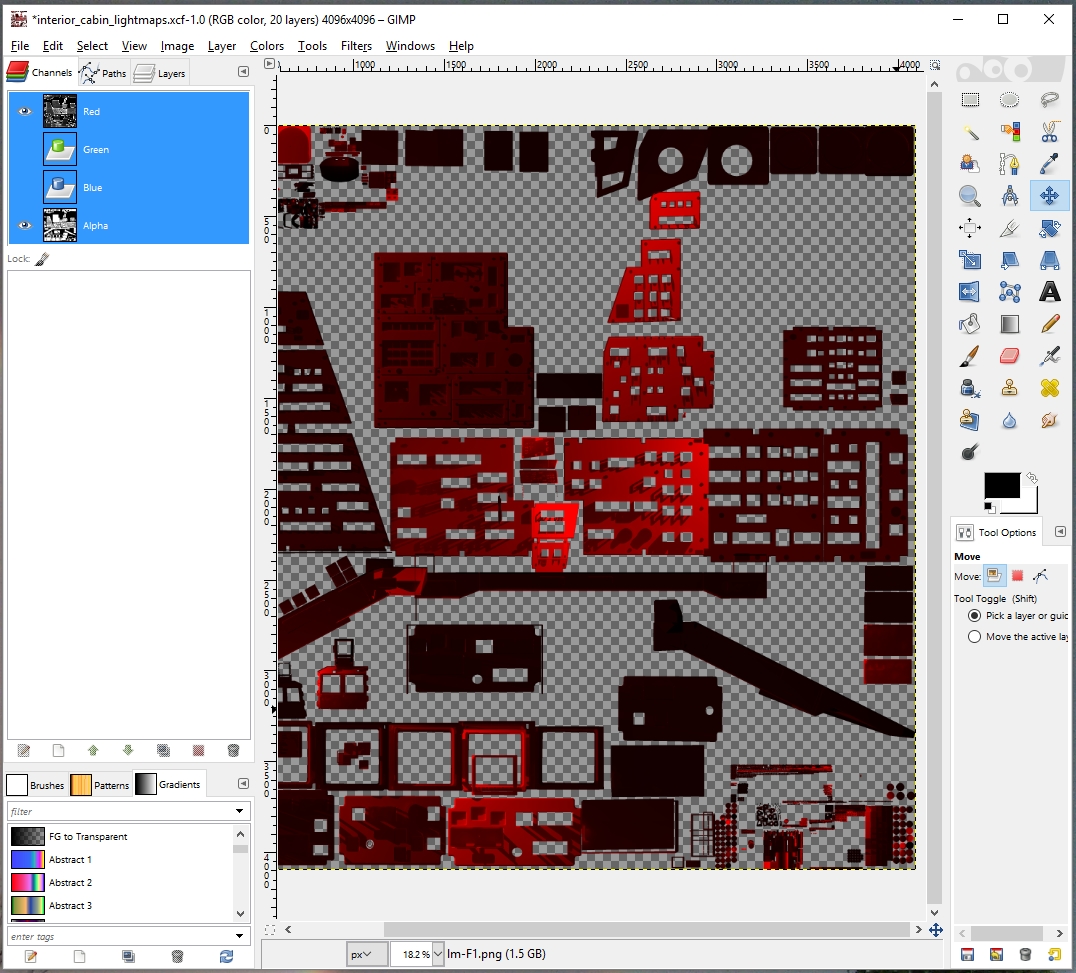The image size is (1076, 973).
Task: Select 'Move the active layer' radio option
Action: point(974,637)
